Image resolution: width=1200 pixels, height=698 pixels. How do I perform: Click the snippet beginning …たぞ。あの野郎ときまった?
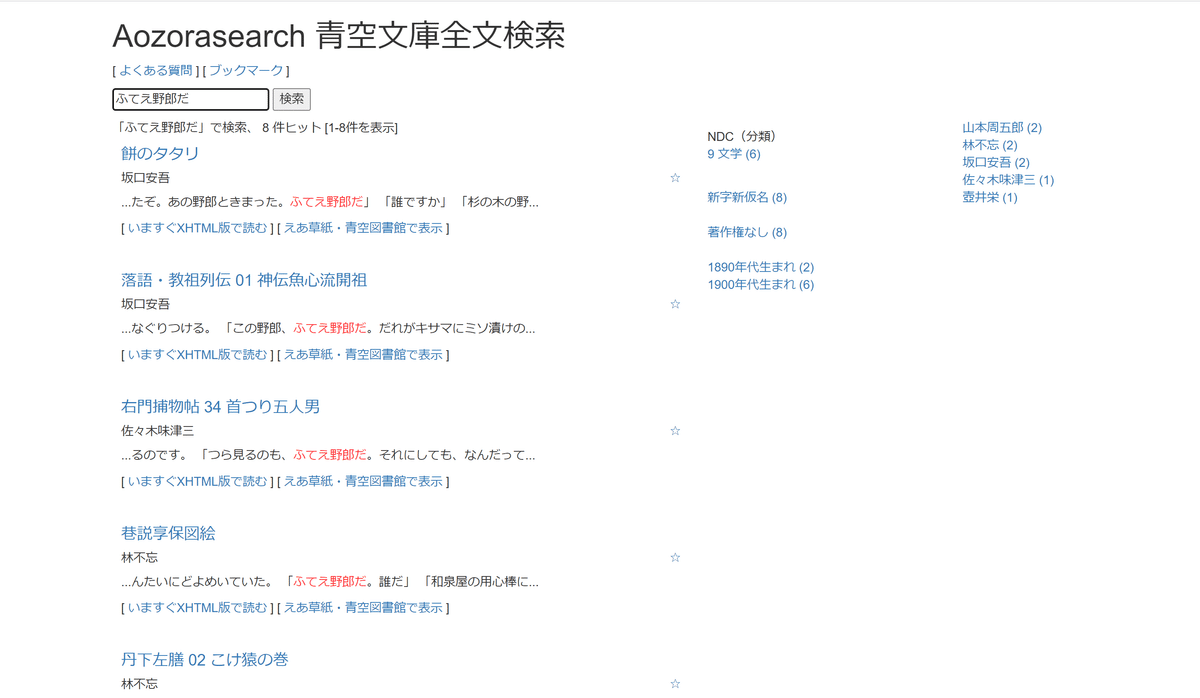pyautogui.click(x=330, y=202)
